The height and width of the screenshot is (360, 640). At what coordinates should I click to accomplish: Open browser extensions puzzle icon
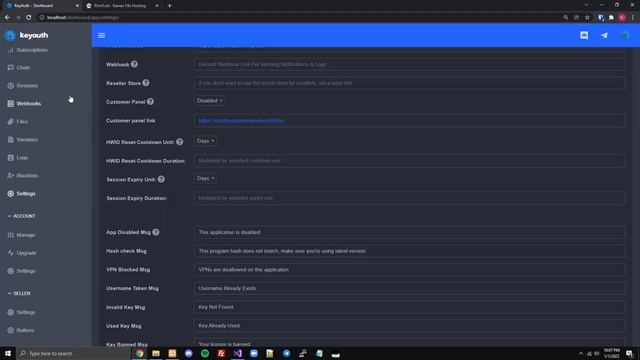611,18
